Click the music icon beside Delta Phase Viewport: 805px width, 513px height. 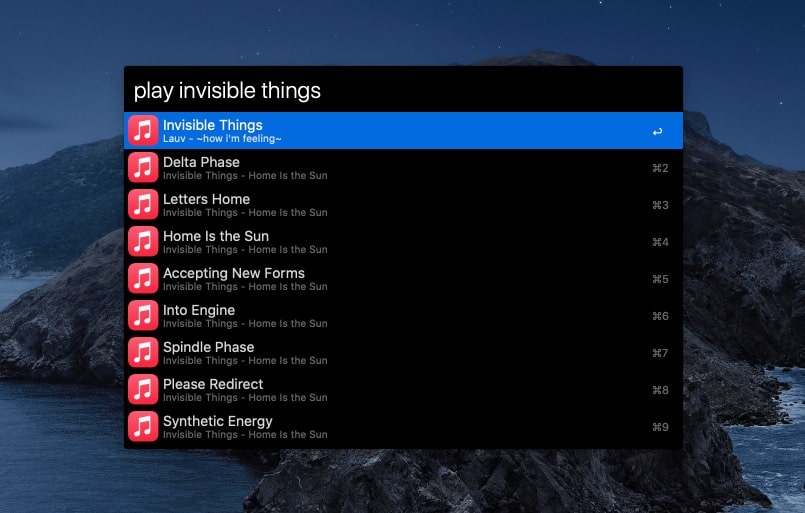coord(143,167)
